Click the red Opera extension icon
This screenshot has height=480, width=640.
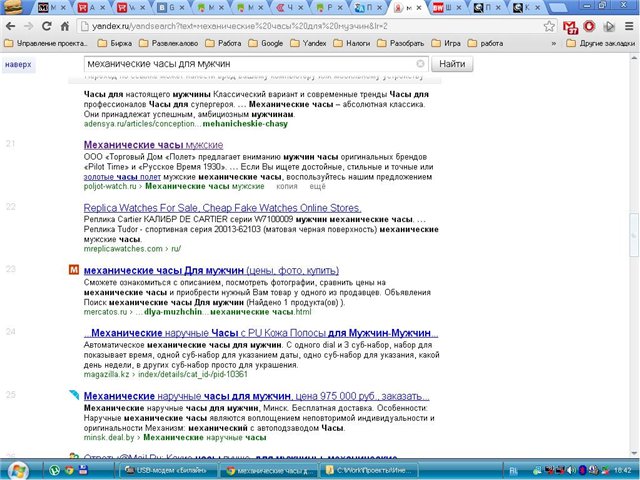pos(589,26)
